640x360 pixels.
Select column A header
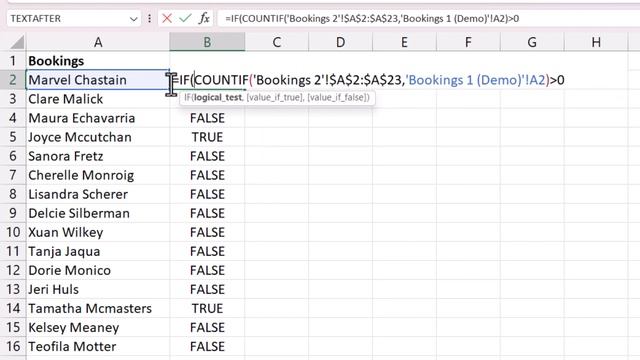pos(98,42)
